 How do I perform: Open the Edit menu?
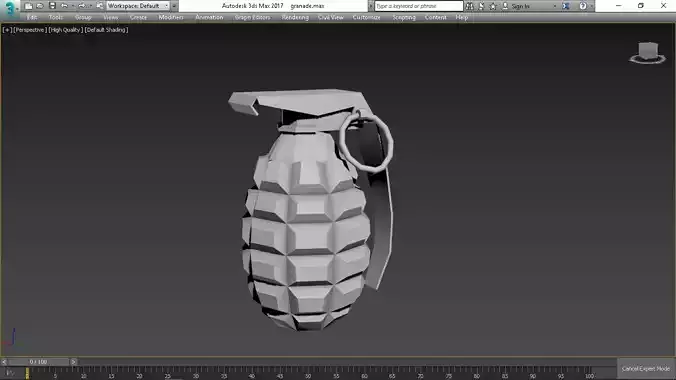pos(32,18)
